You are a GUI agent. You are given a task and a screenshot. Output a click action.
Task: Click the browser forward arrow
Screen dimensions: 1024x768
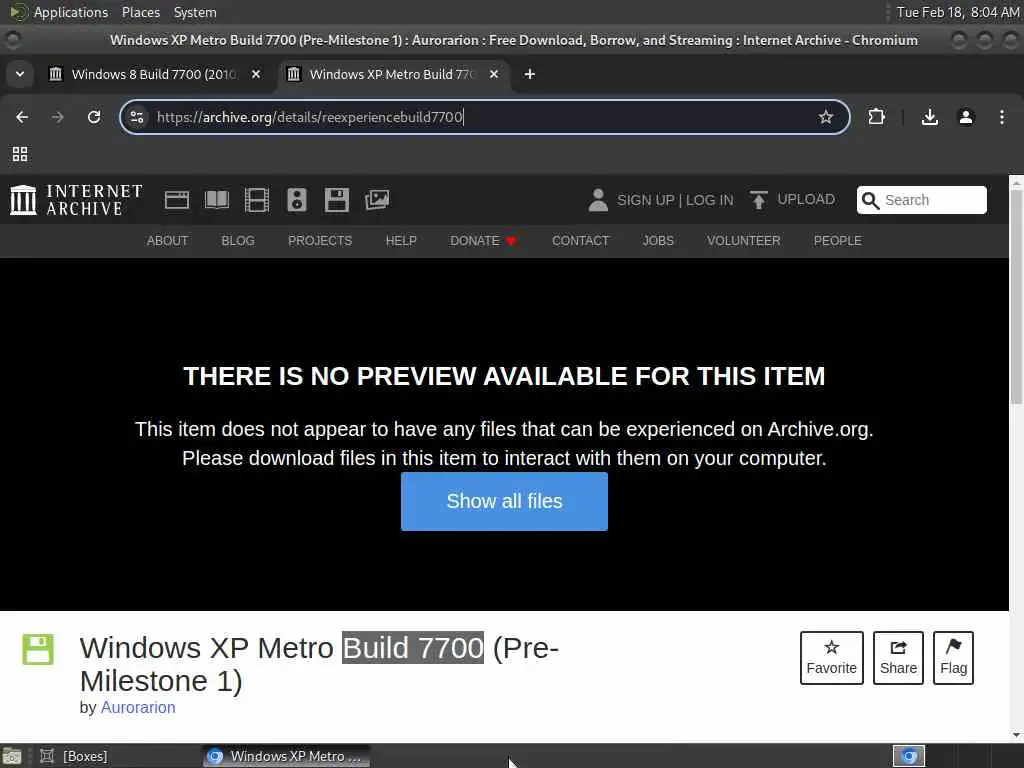tap(58, 117)
